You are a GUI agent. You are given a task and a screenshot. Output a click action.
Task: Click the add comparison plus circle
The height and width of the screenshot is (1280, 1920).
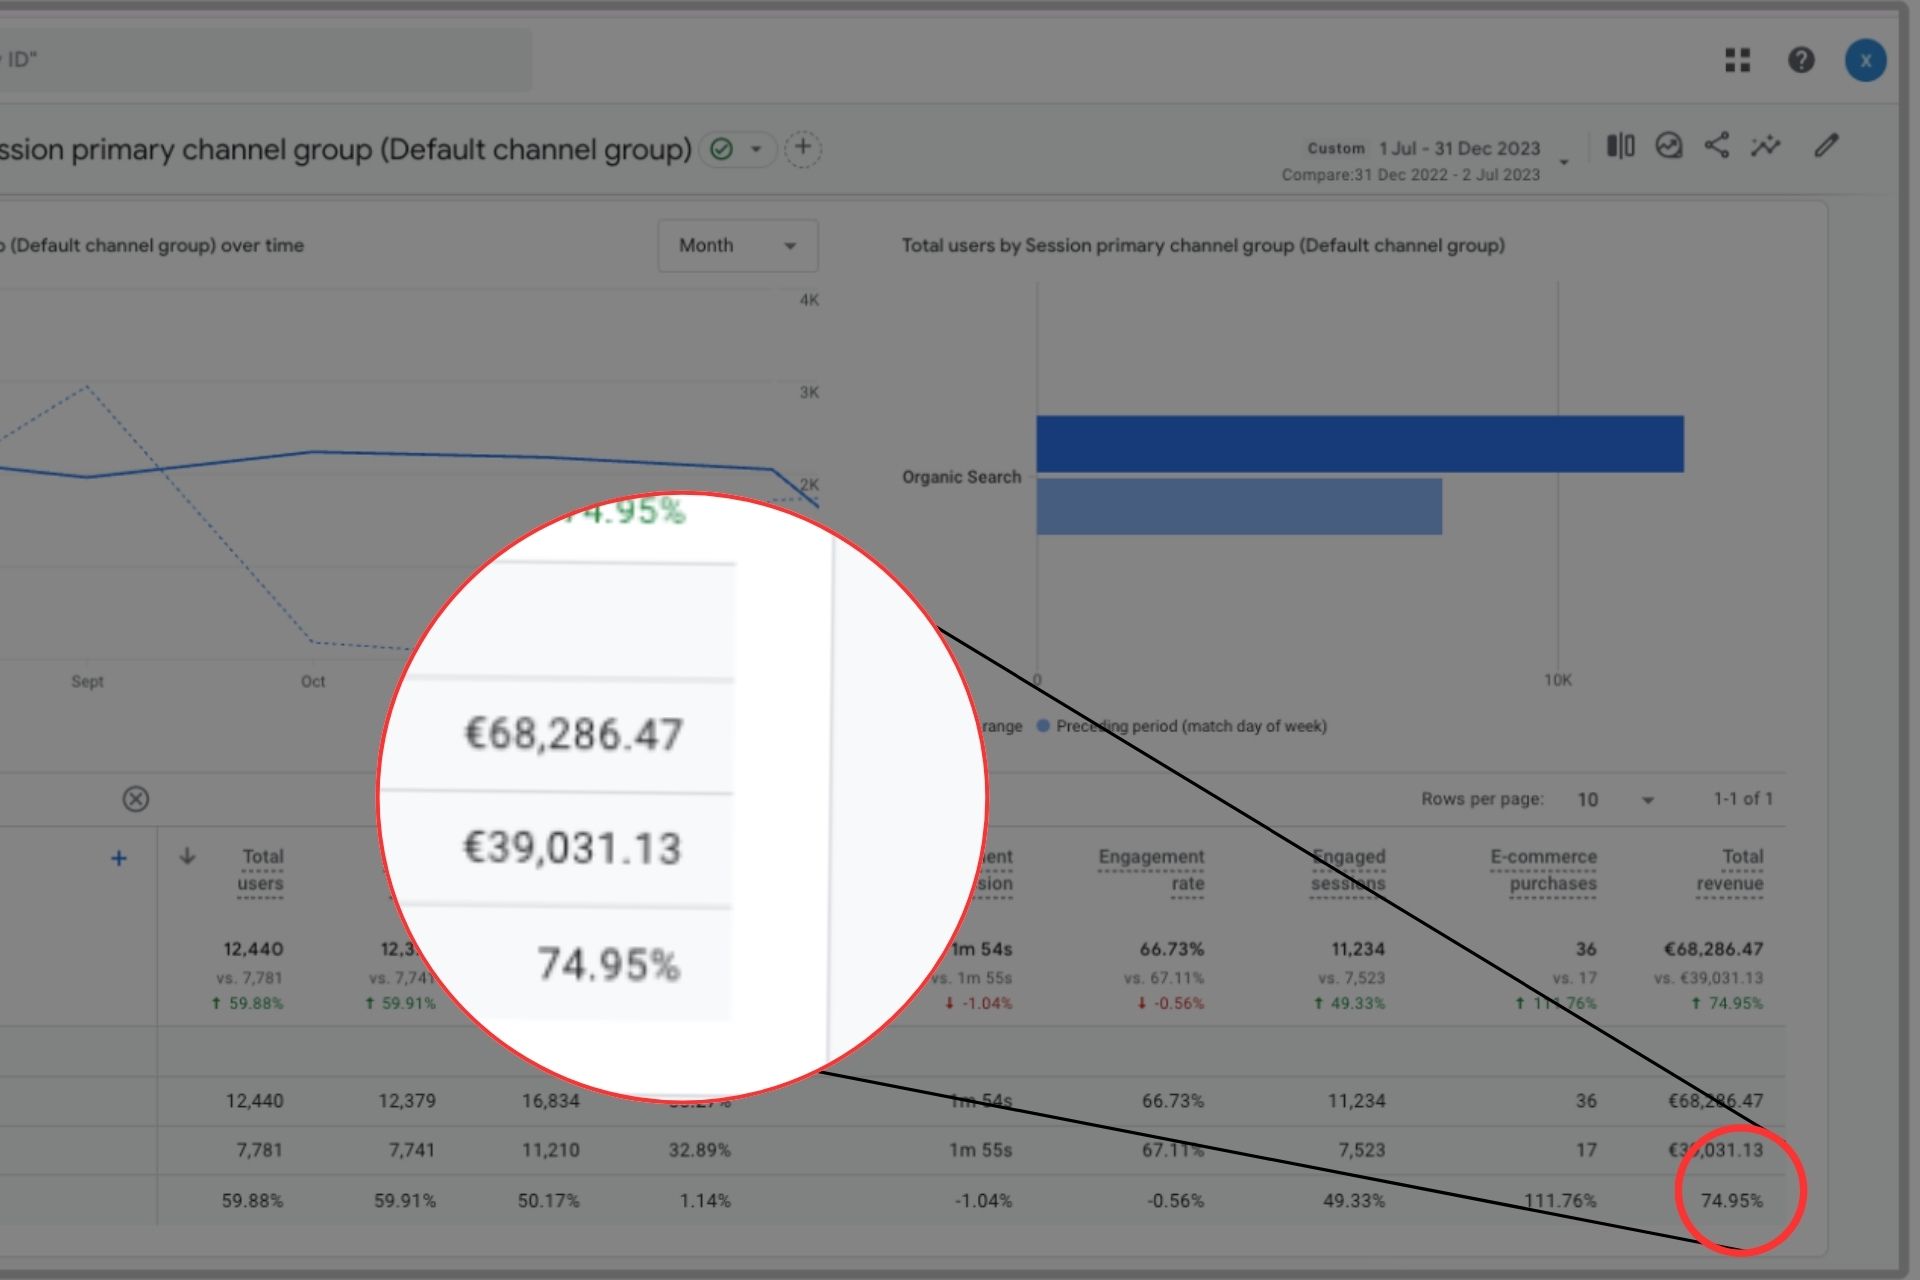802,149
